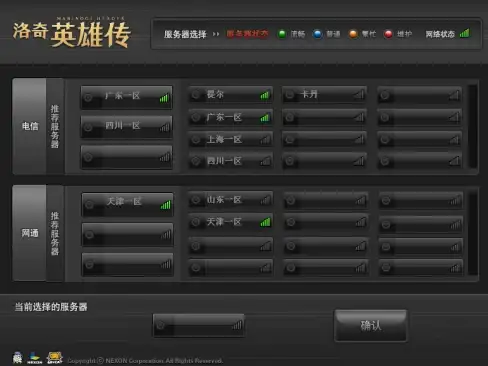Tick radio circle on recommended 天津一区 server
Viewport: 488px width, 366px height.
tap(89, 204)
